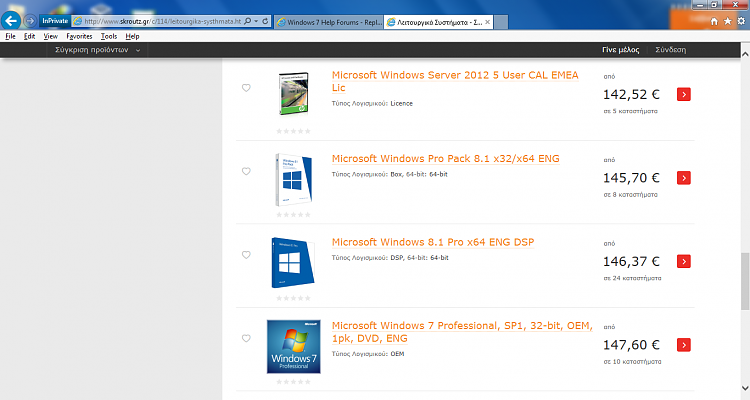Click star rating under Windows Pro Pack 8.1
This screenshot has height=400, width=750.
click(293, 215)
